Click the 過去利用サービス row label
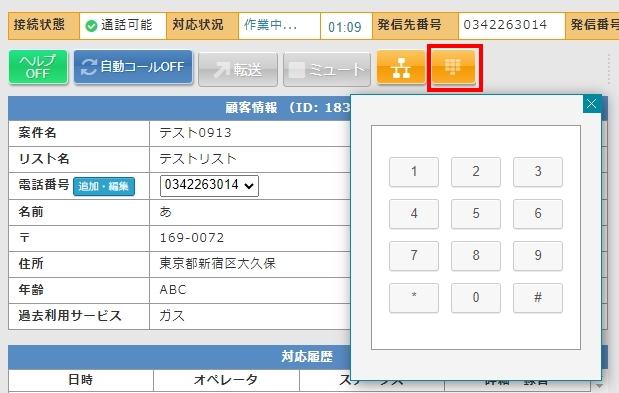 coord(70,316)
